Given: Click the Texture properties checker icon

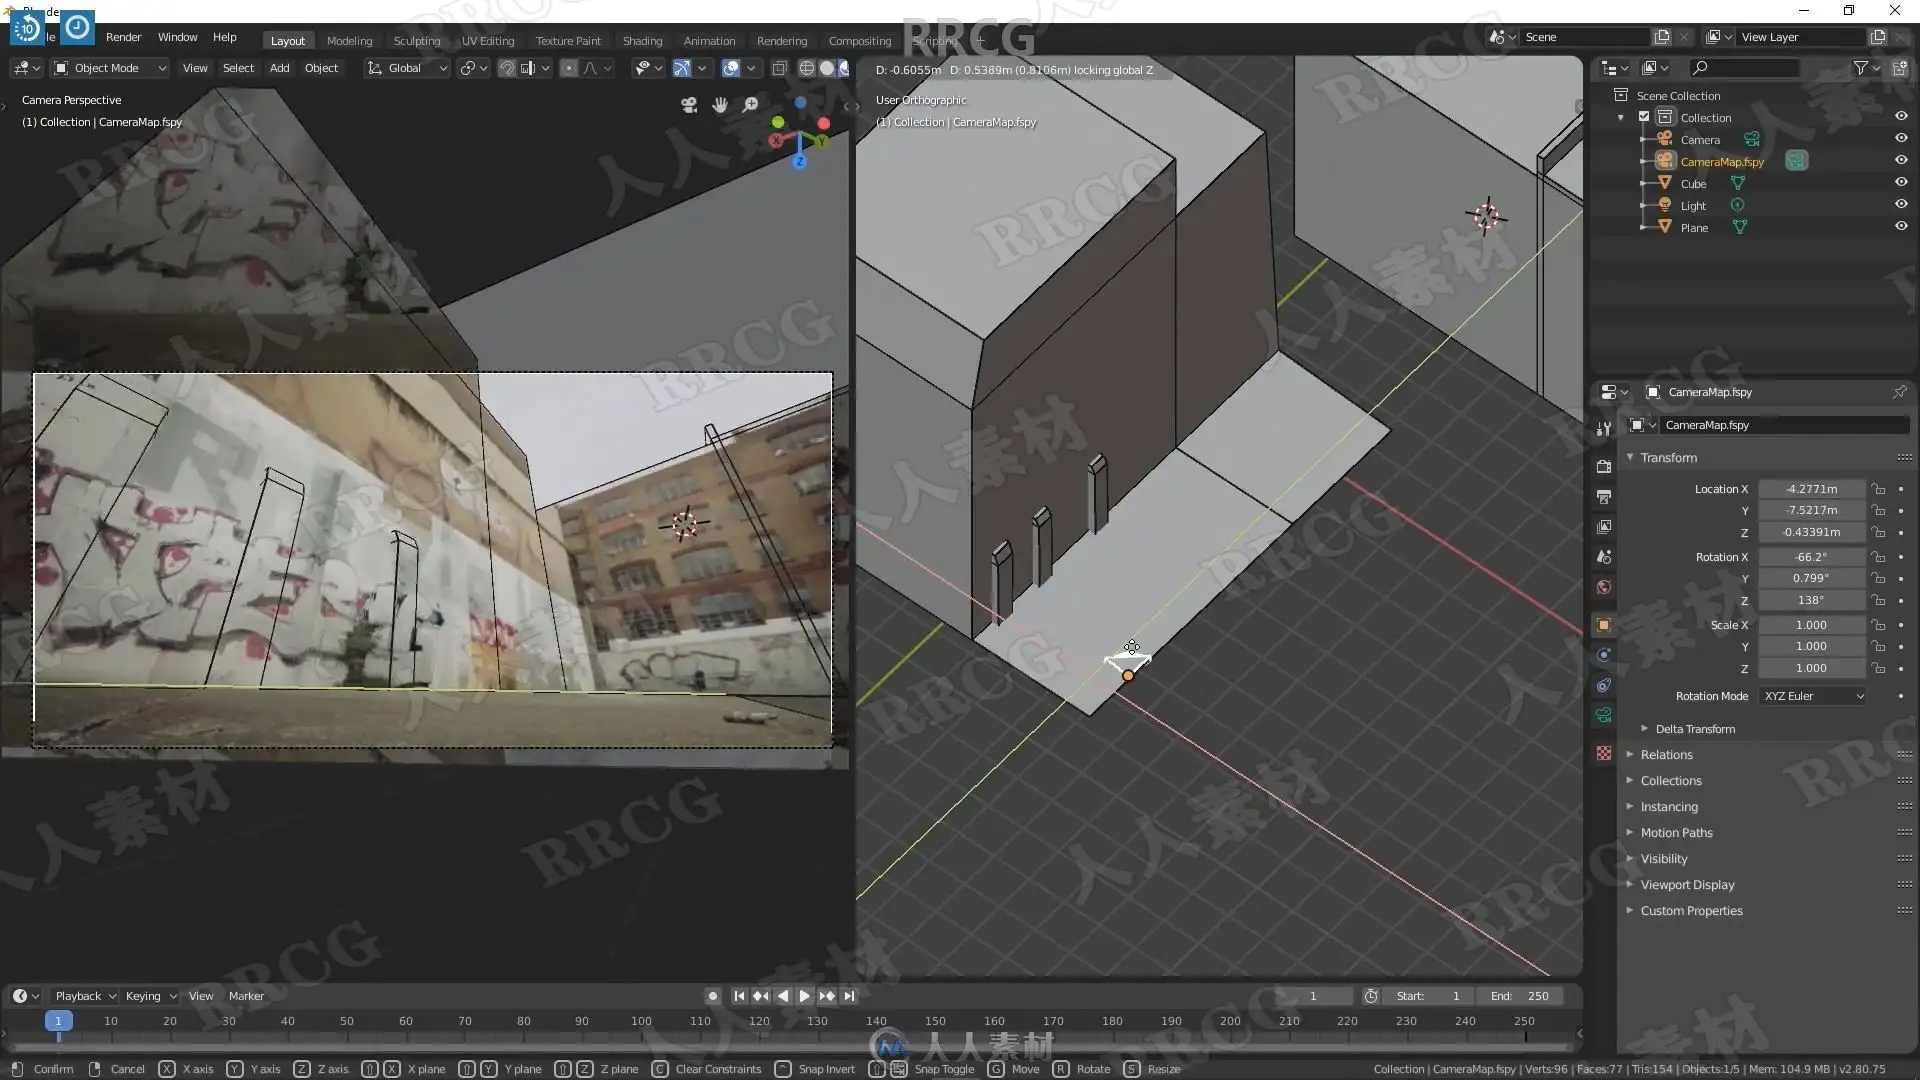Looking at the screenshot, I should 1604,753.
